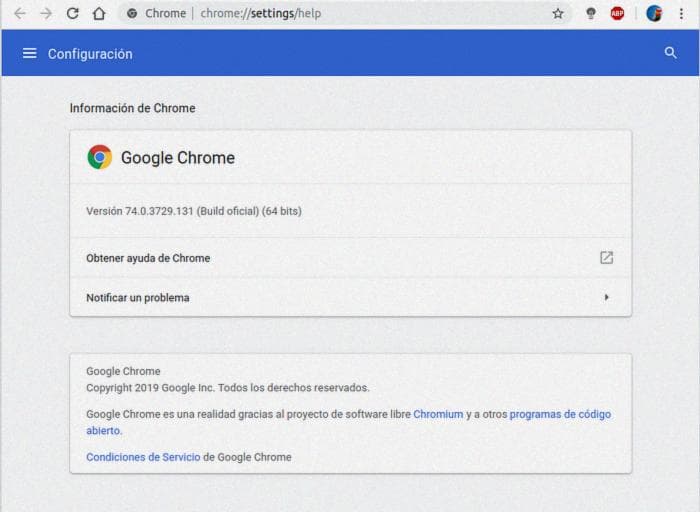700x512 pixels.
Task: Click the Google Chrome product name heading
Action: pos(178,158)
